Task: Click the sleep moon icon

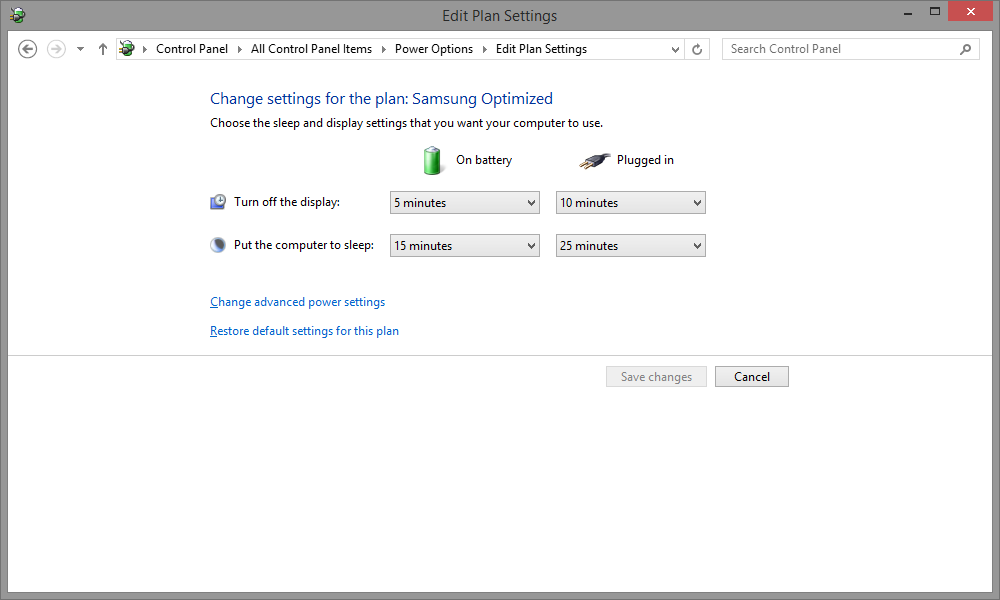Action: click(218, 245)
